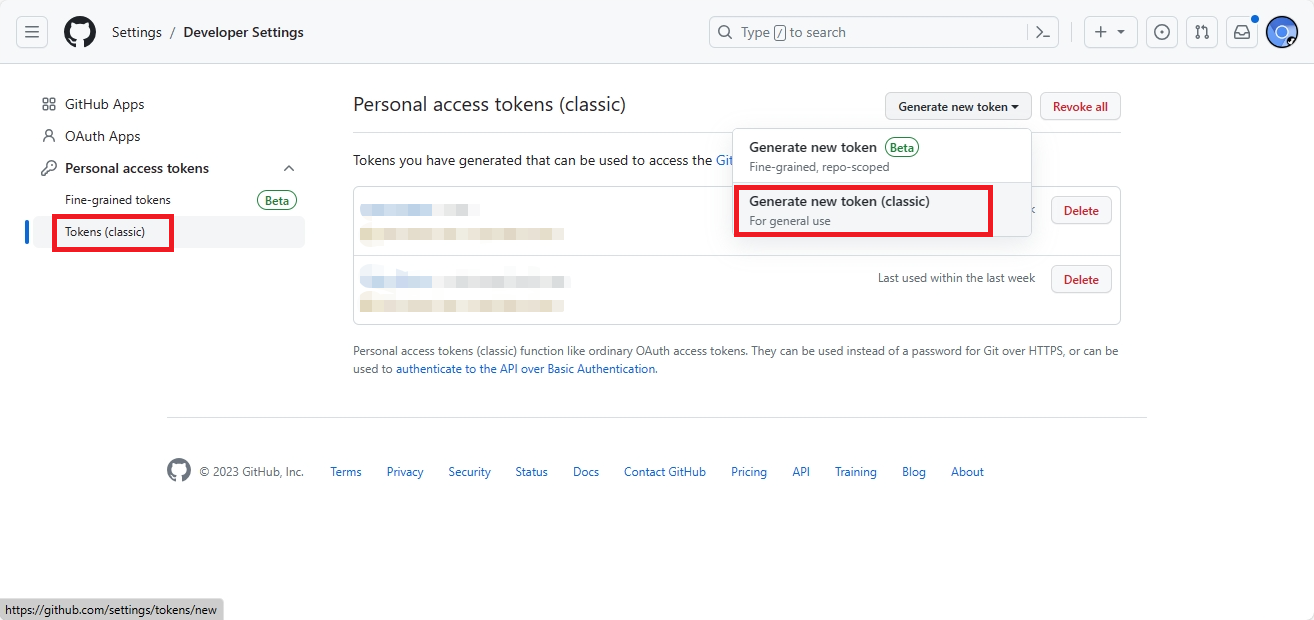Click the GitHub Octocat logo in header
Image resolution: width=1314 pixels, height=620 pixels.
(80, 32)
